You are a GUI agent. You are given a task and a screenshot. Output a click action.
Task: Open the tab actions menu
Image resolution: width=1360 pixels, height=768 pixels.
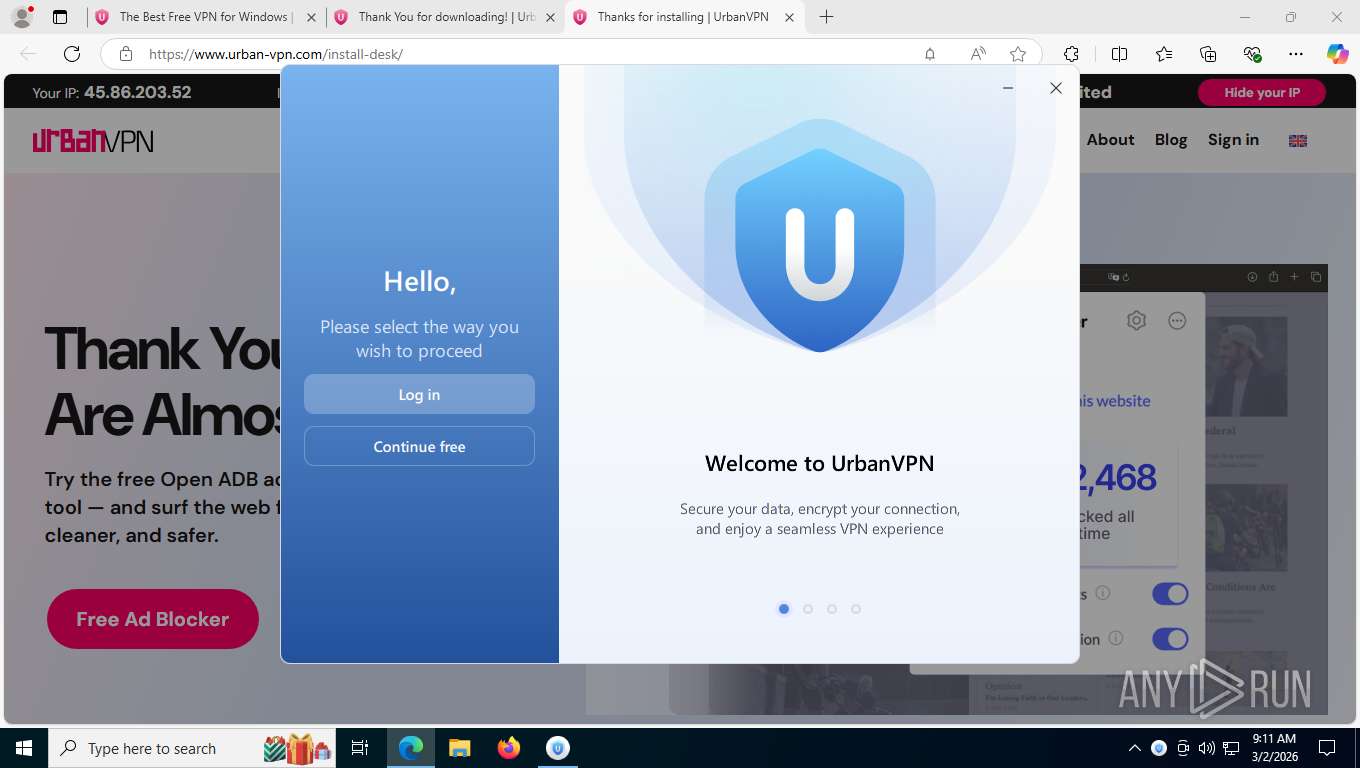60,17
